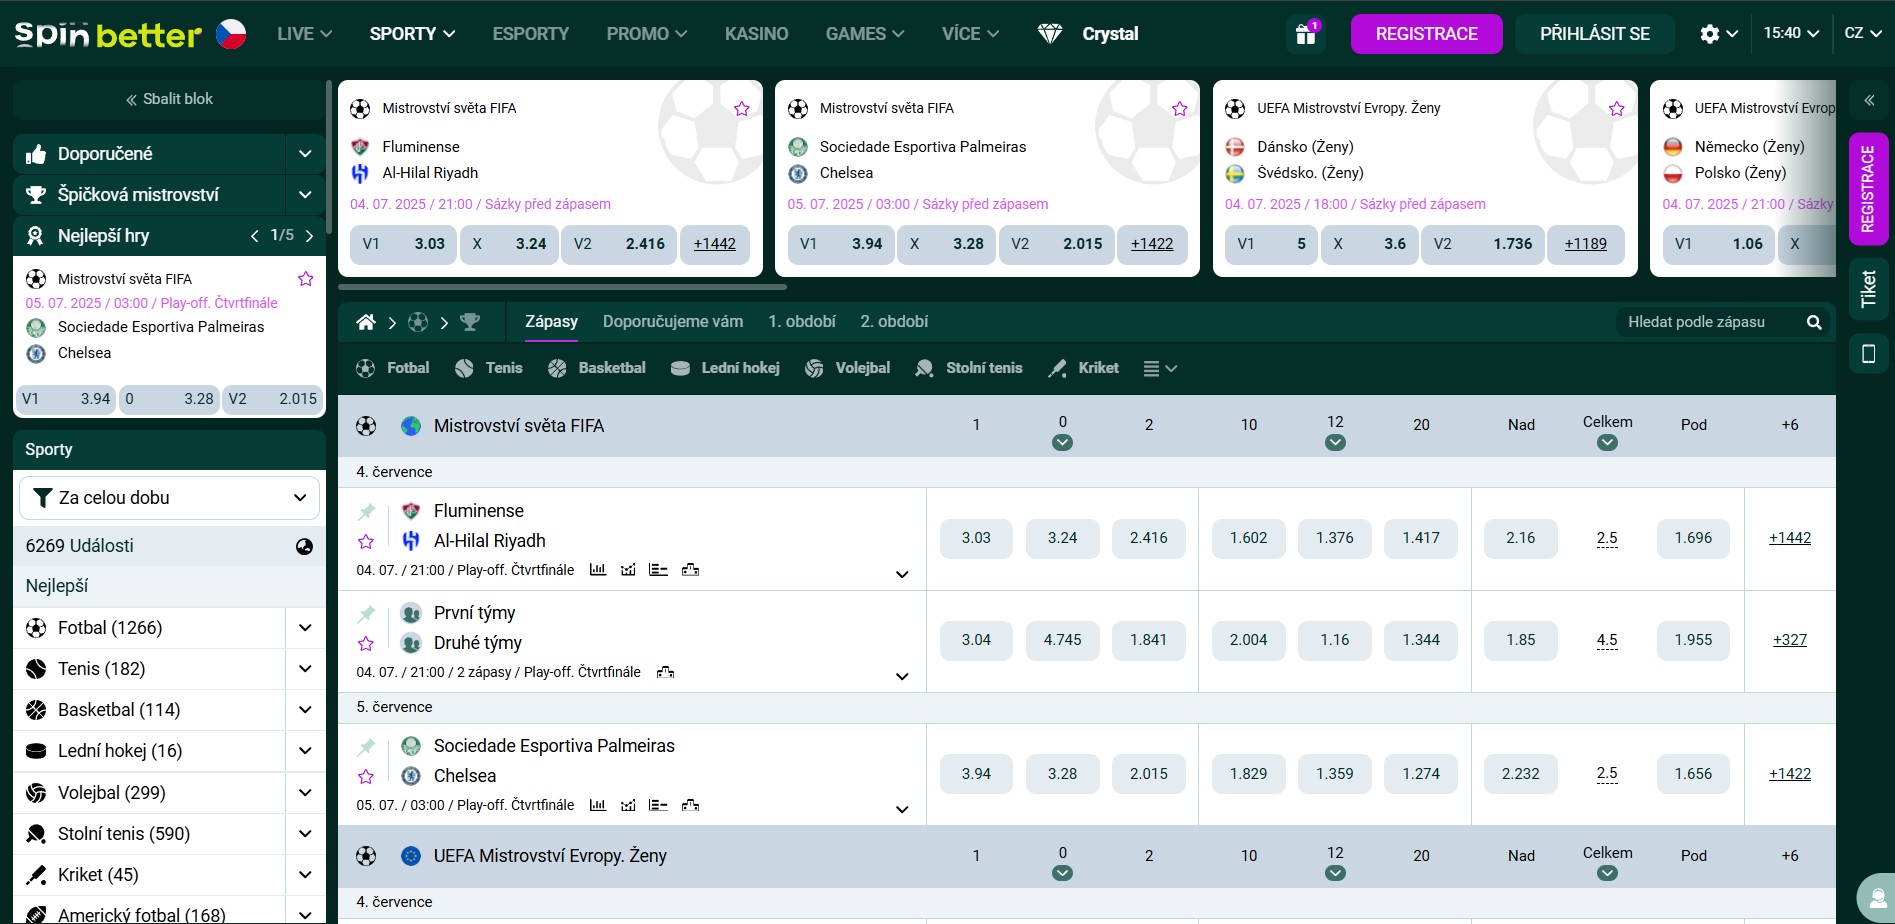
Task: Select the Fotbal sport filter
Action: coord(392,368)
